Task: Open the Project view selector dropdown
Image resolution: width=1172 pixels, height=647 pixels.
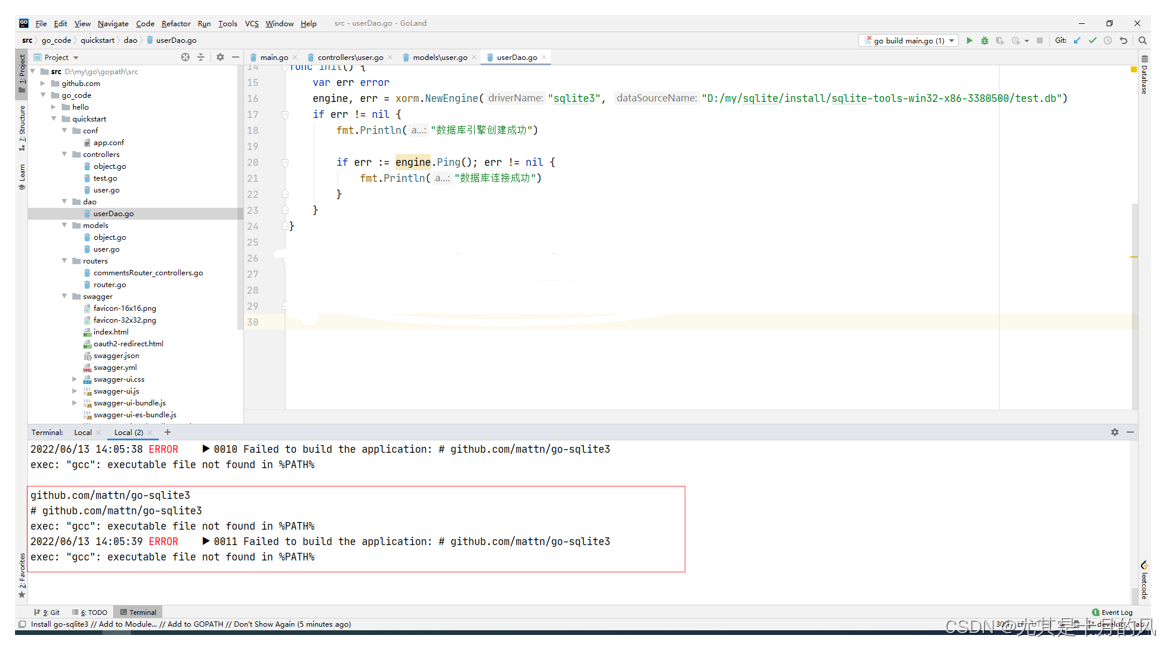Action: pyautogui.click(x=57, y=57)
